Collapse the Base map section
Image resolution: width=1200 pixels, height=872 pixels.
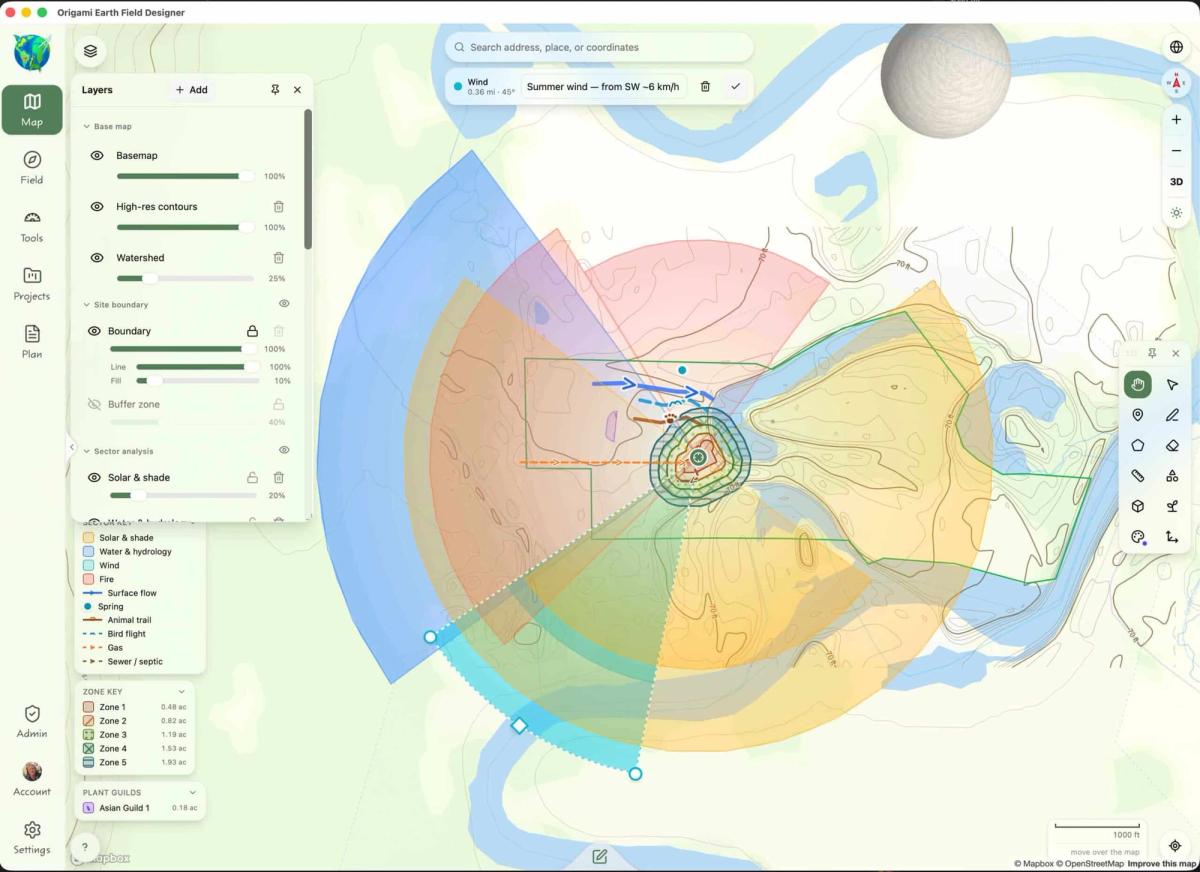click(x=87, y=127)
